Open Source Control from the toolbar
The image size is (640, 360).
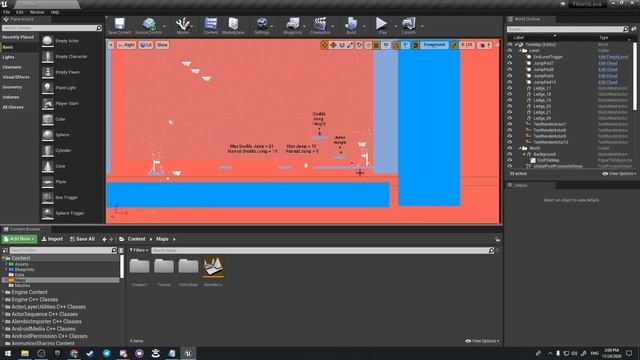point(149,25)
